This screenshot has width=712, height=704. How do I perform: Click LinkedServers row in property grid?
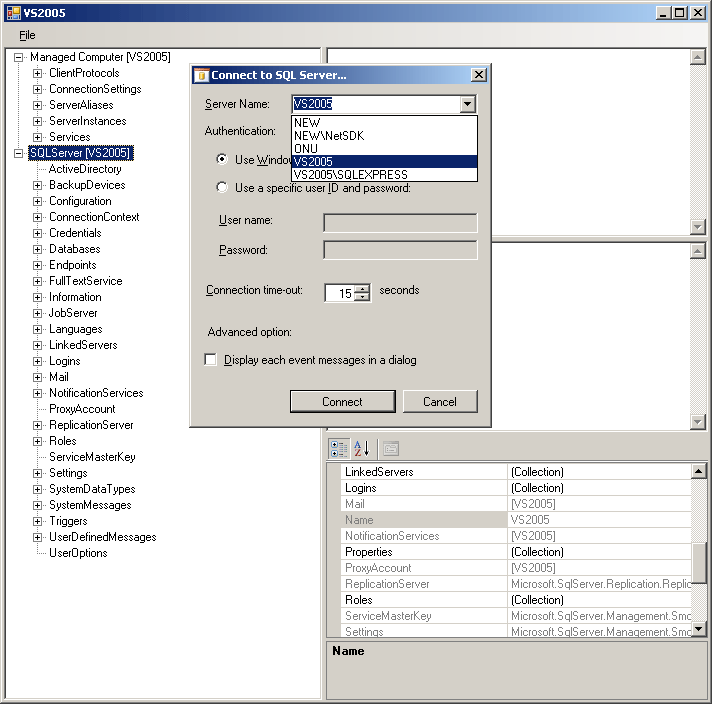click(516, 472)
